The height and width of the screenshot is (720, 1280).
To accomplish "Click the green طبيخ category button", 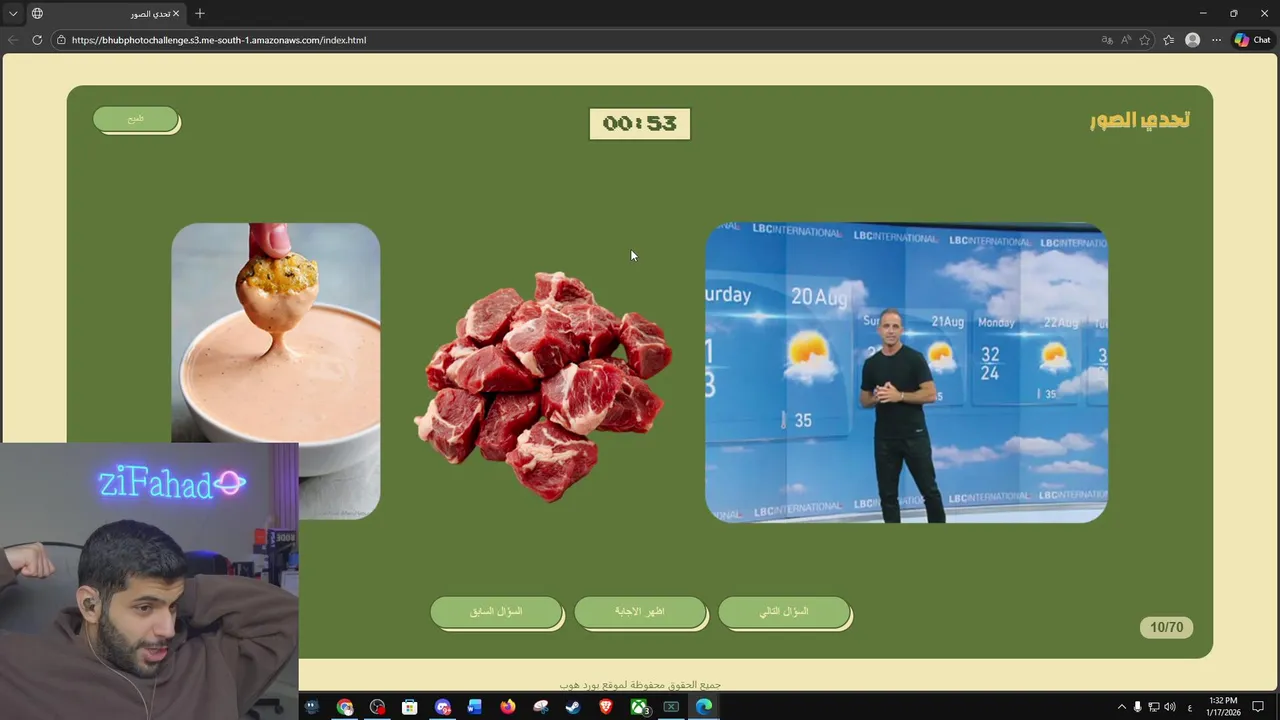I will click(x=136, y=119).
